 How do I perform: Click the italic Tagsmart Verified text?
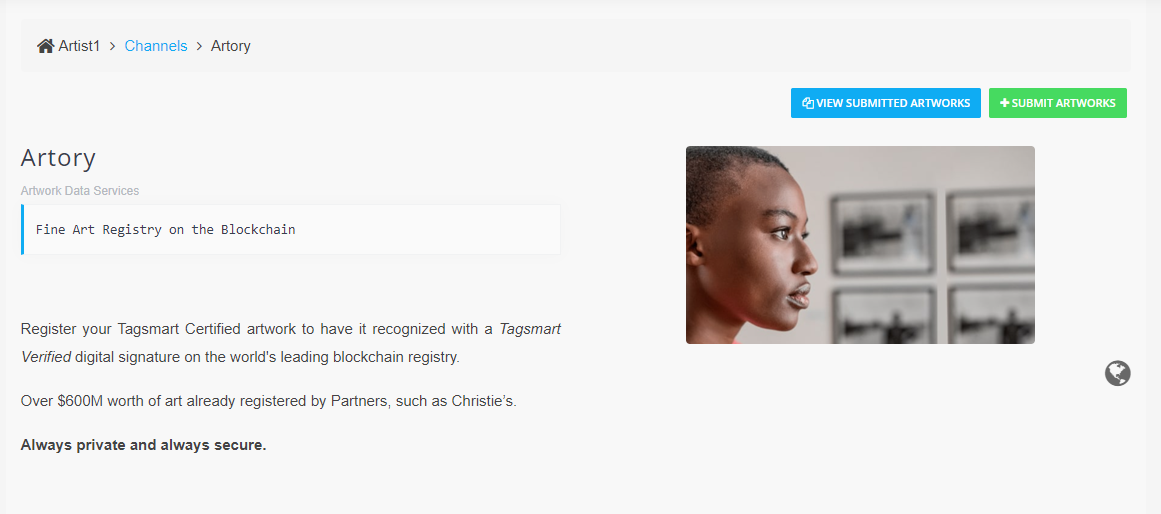(529, 329)
